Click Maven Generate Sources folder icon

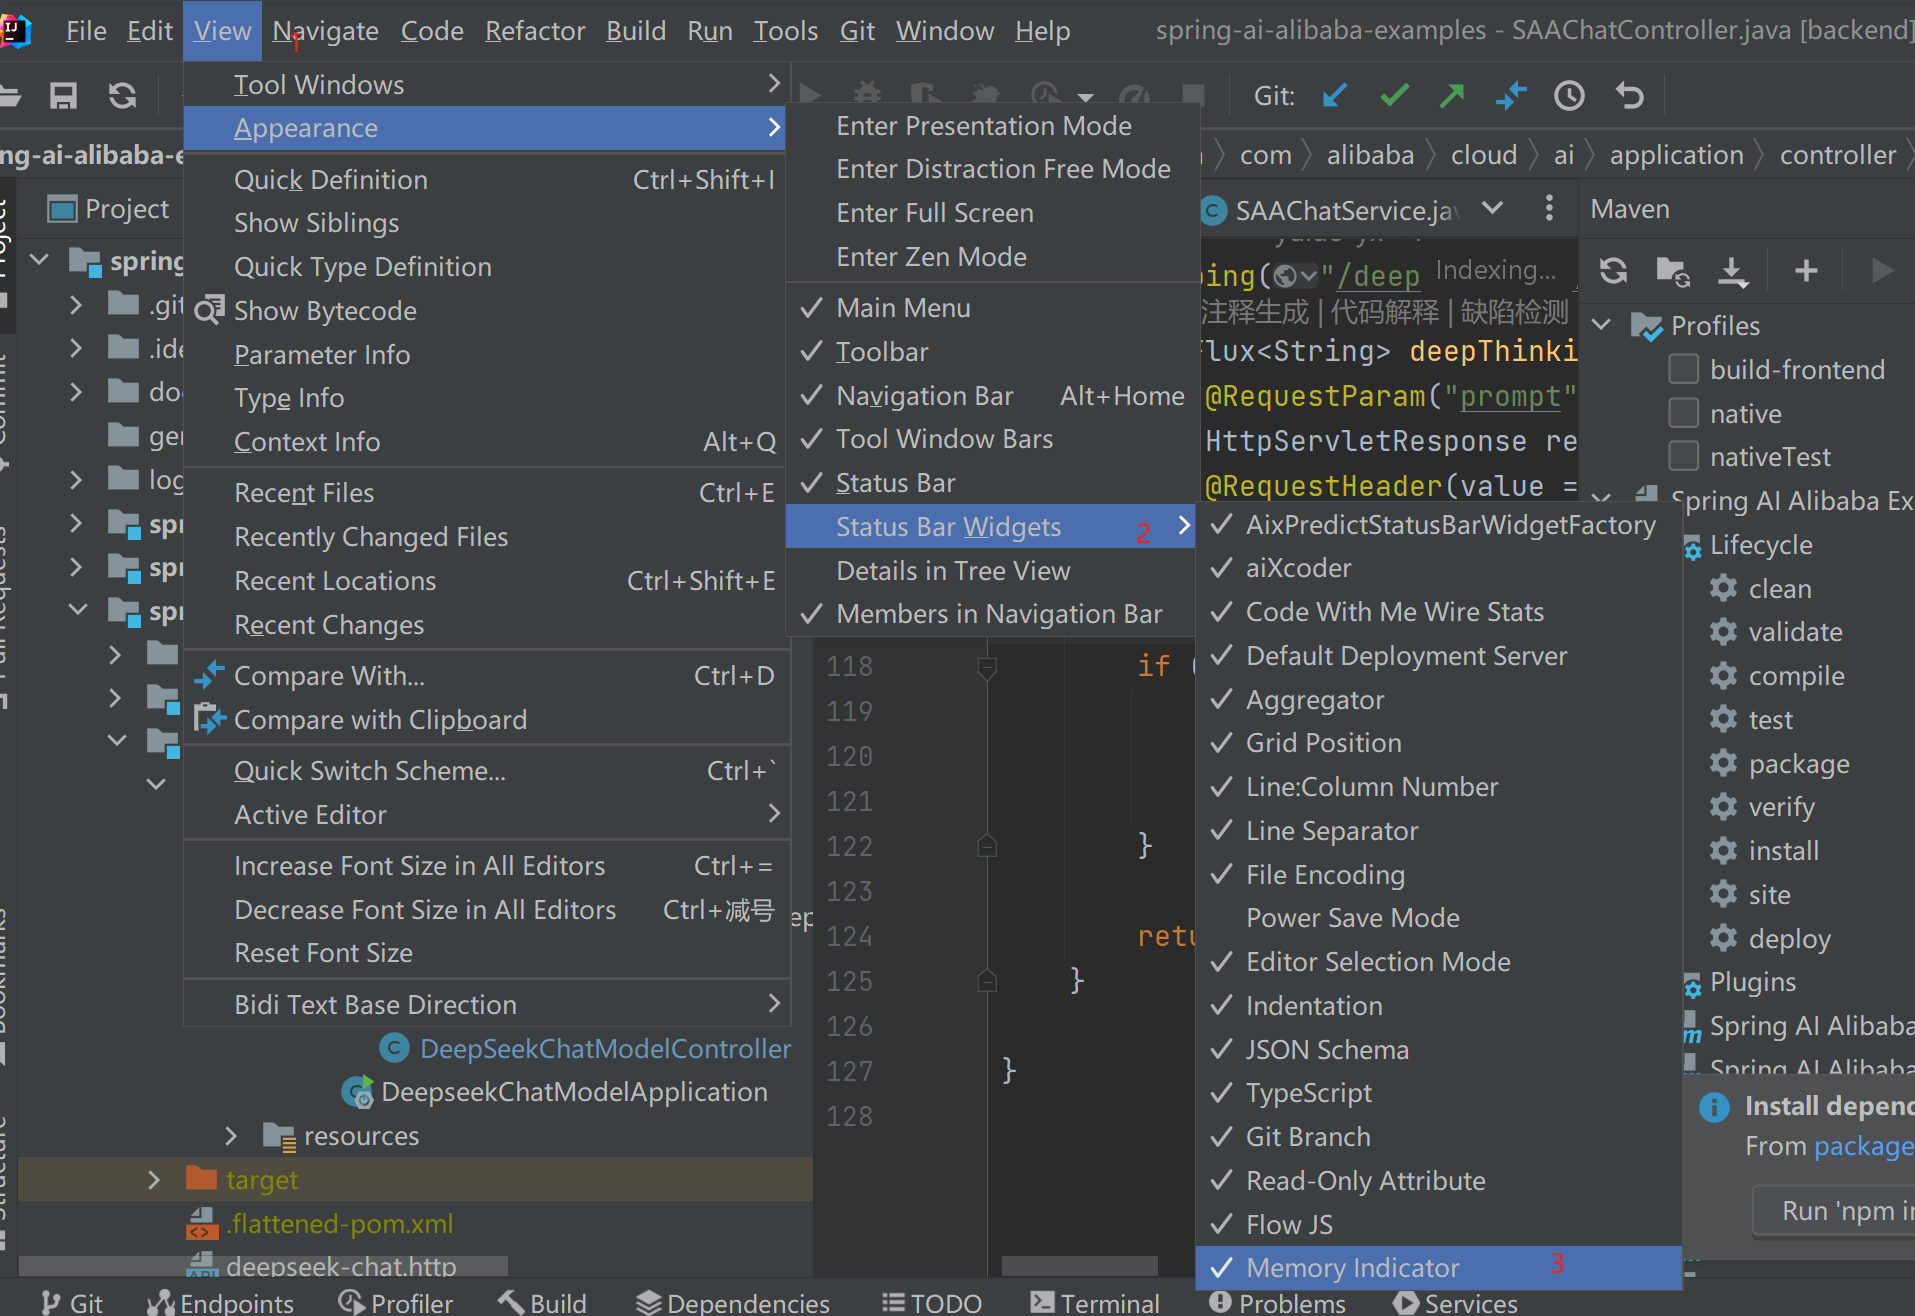click(x=1673, y=271)
